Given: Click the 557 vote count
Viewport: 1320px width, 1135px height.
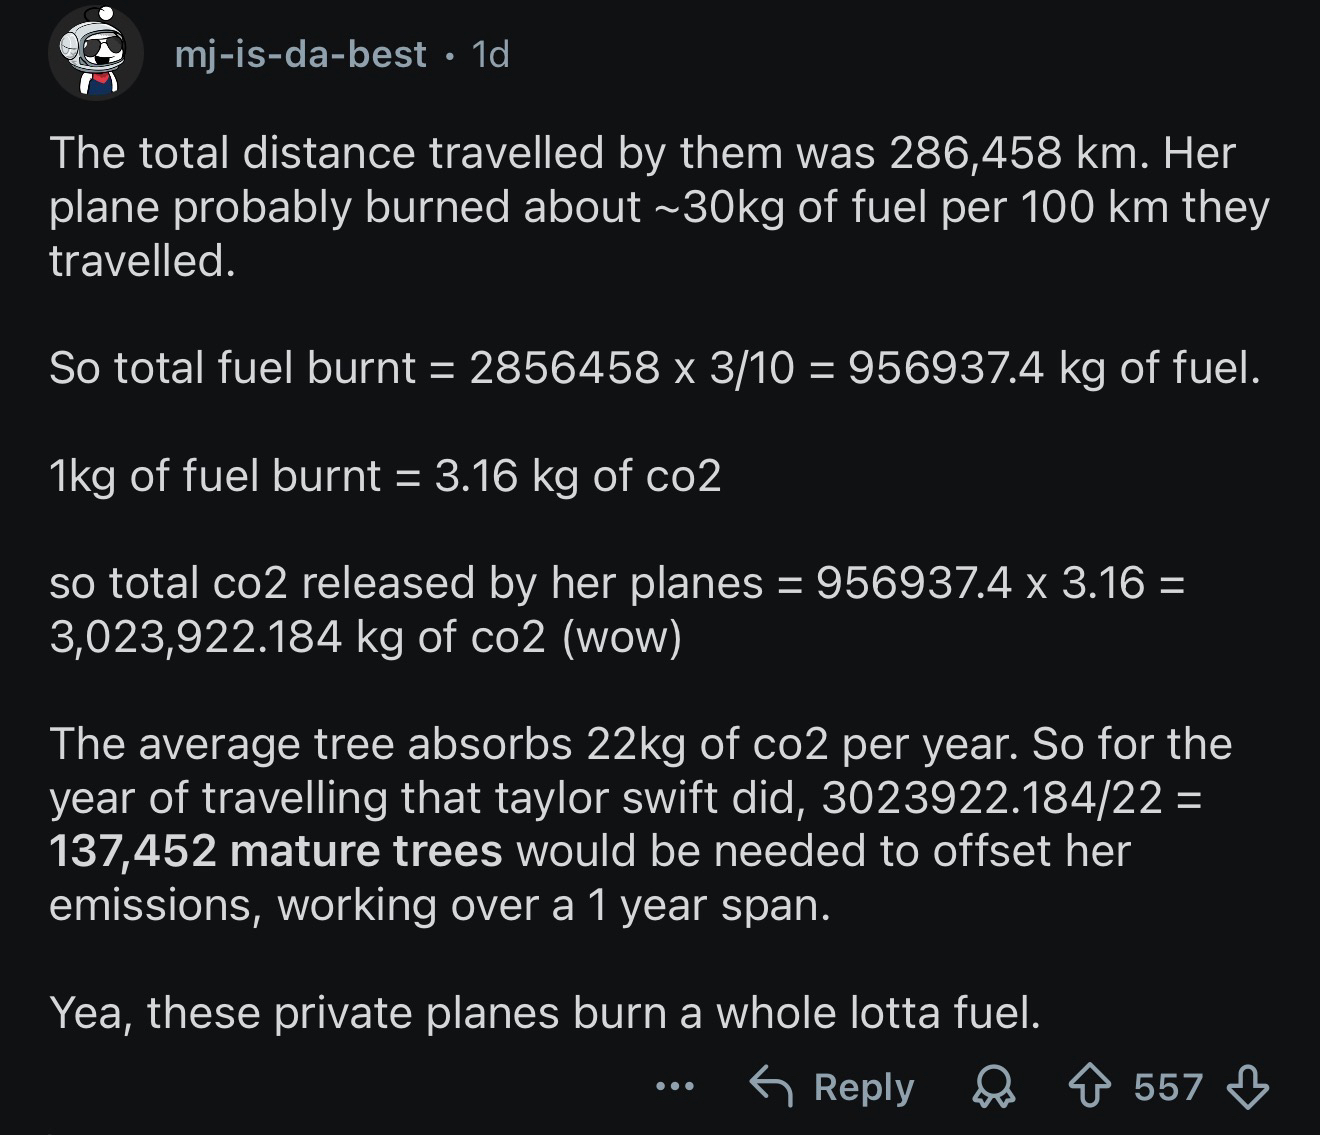Looking at the screenshot, I should point(1168,1087).
